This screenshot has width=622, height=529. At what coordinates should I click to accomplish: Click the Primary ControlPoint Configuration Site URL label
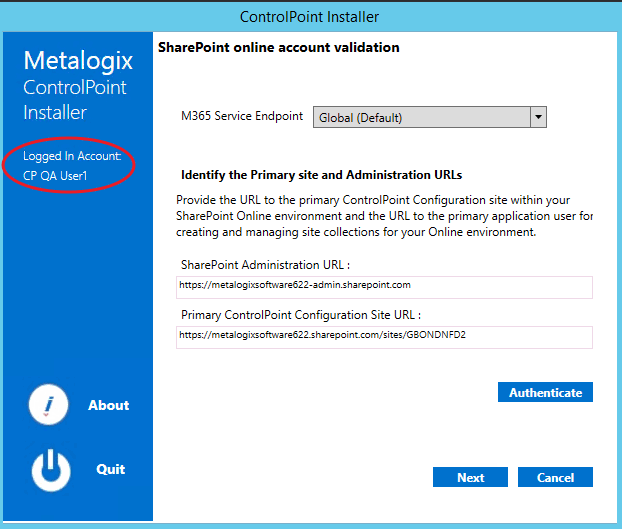pos(301,314)
